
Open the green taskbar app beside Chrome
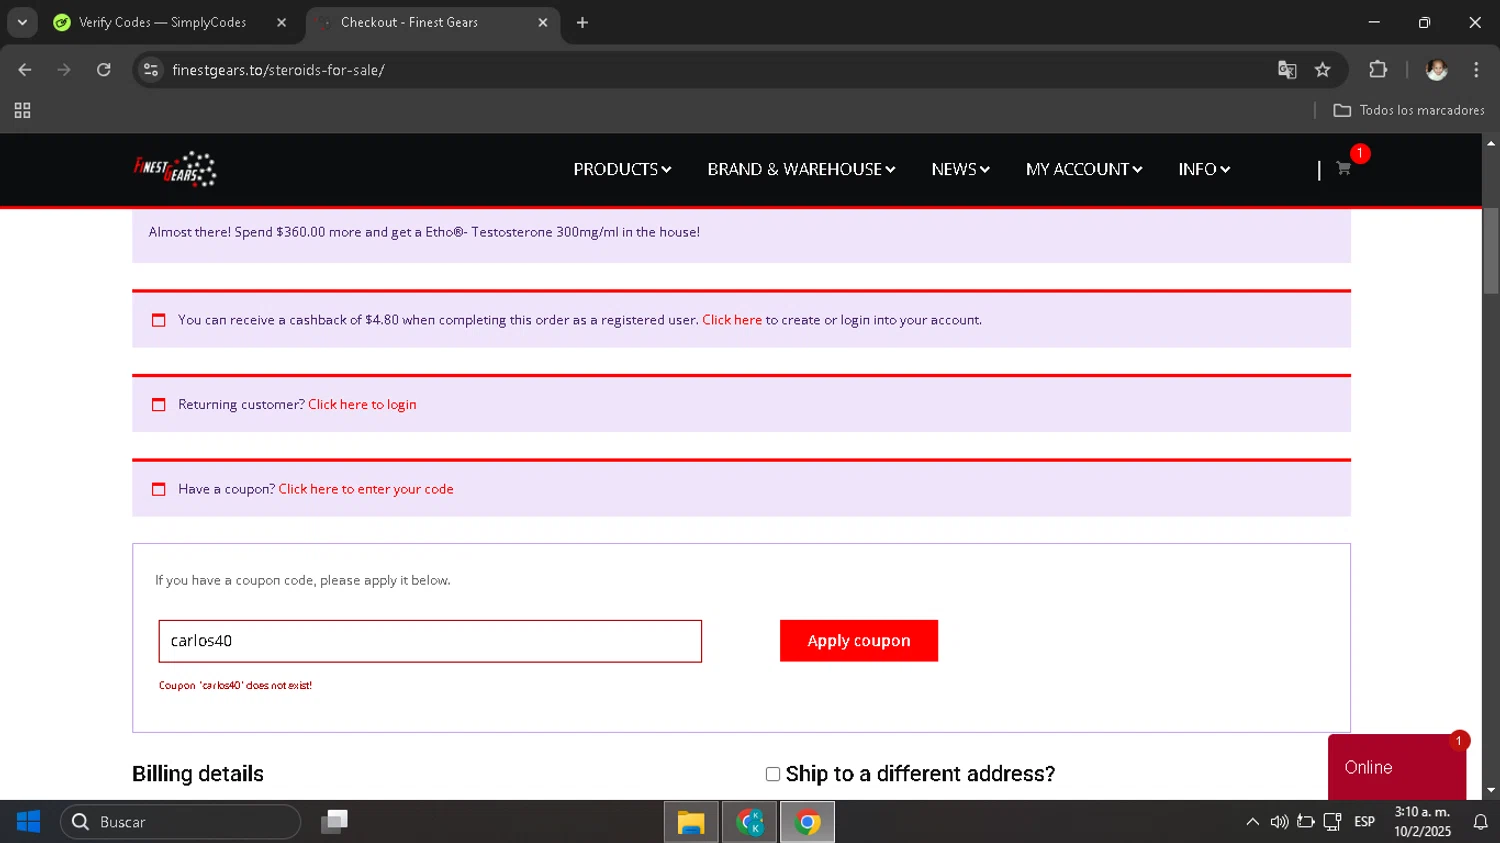pyautogui.click(x=750, y=822)
